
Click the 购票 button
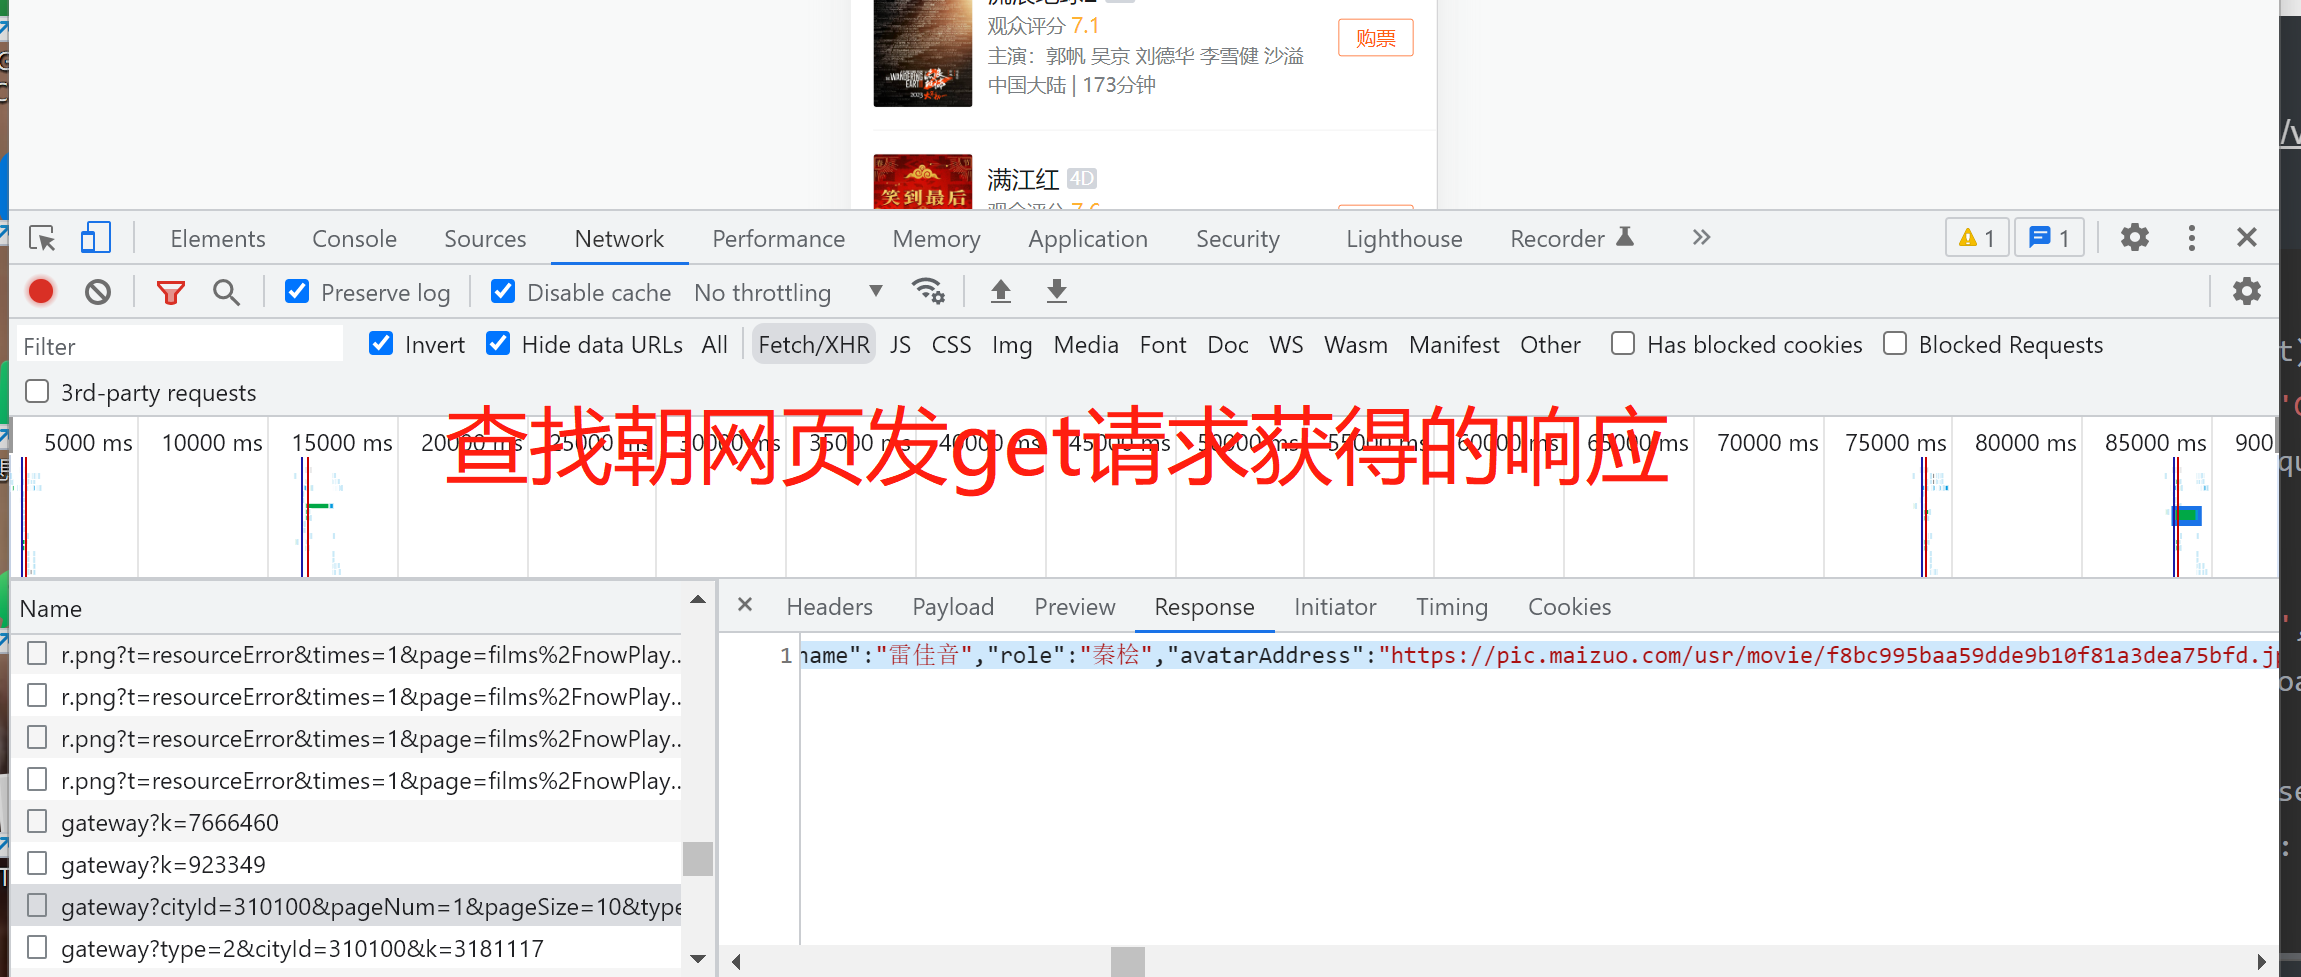[1375, 37]
